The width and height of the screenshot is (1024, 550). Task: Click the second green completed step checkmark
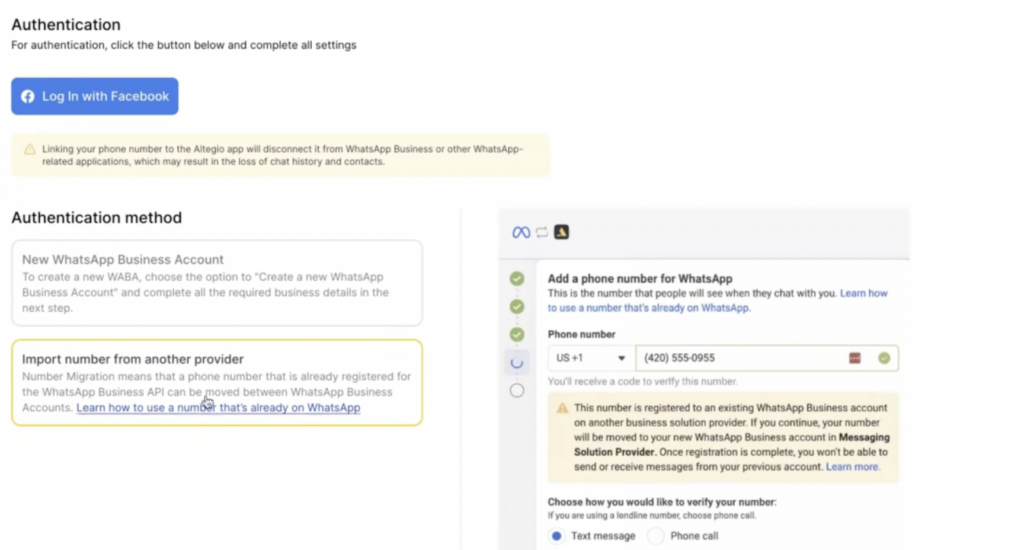(517, 306)
